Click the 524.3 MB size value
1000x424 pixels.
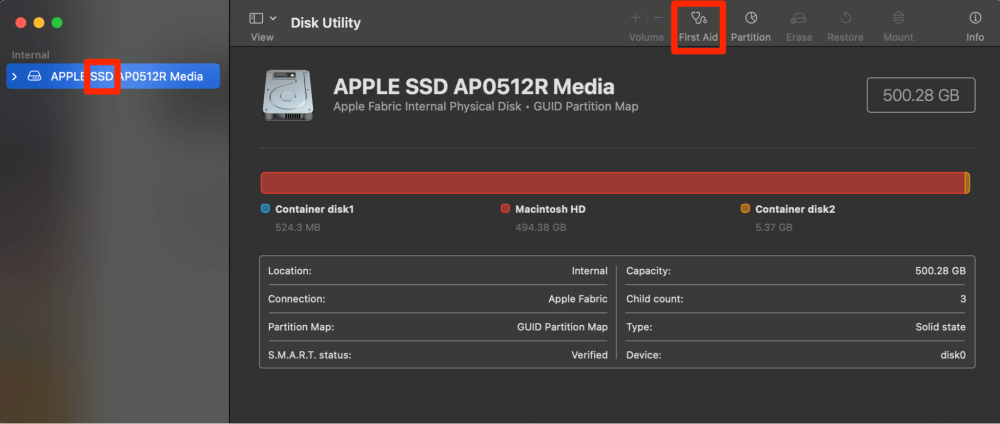297,227
